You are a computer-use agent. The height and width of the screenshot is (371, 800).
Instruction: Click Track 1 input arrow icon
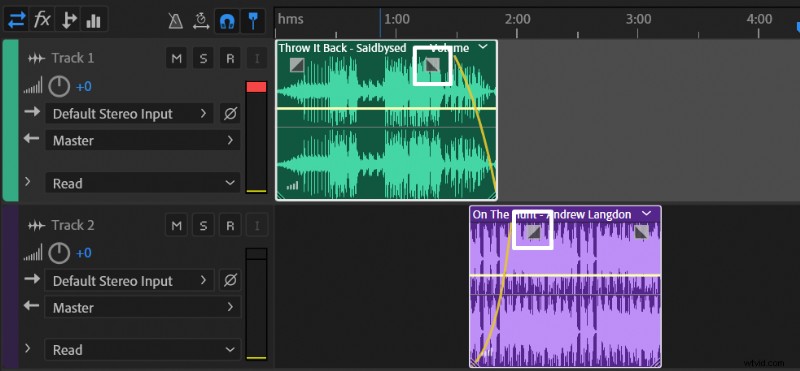click(32, 112)
